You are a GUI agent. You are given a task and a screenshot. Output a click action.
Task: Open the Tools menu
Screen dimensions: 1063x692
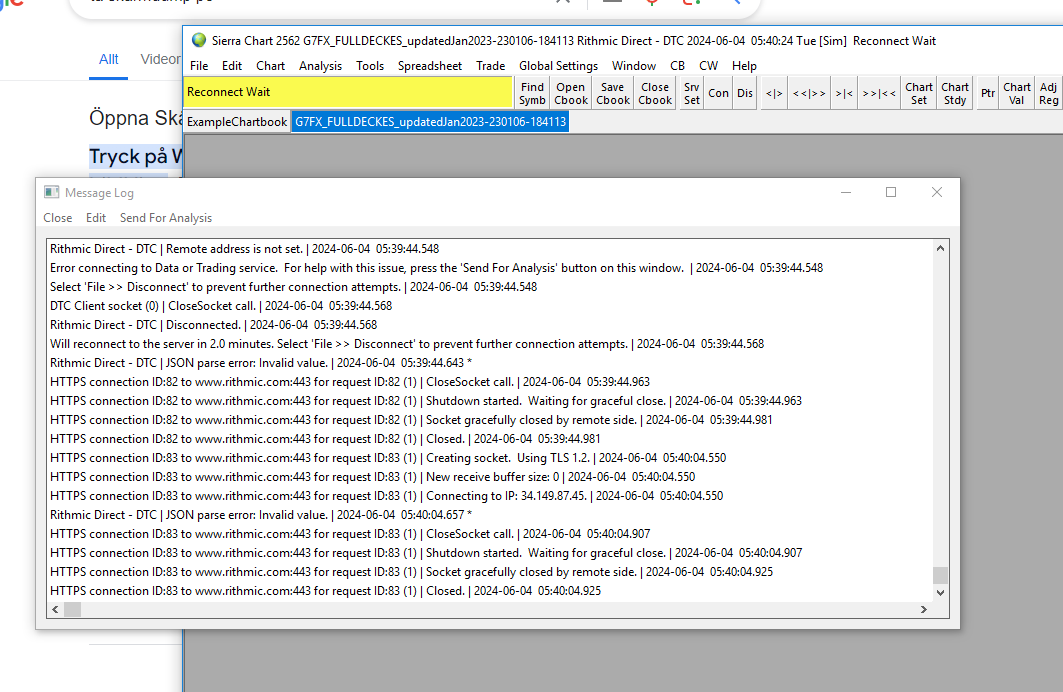click(x=370, y=66)
